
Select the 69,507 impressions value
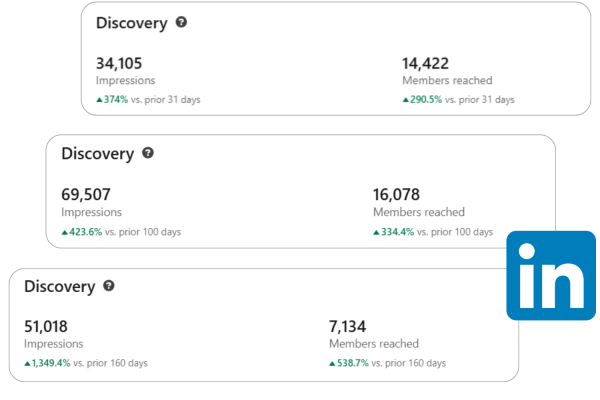click(87, 194)
